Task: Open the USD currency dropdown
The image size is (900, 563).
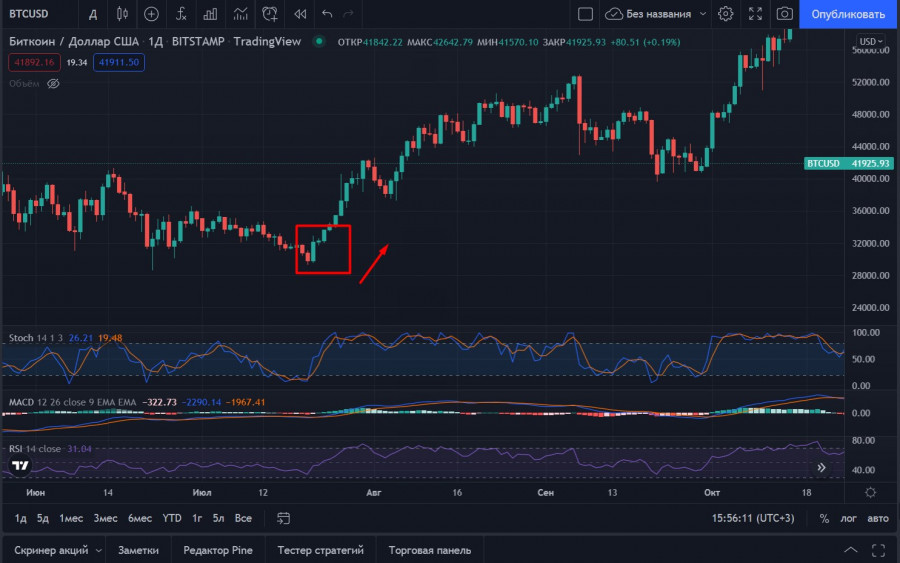Action: 871,41
